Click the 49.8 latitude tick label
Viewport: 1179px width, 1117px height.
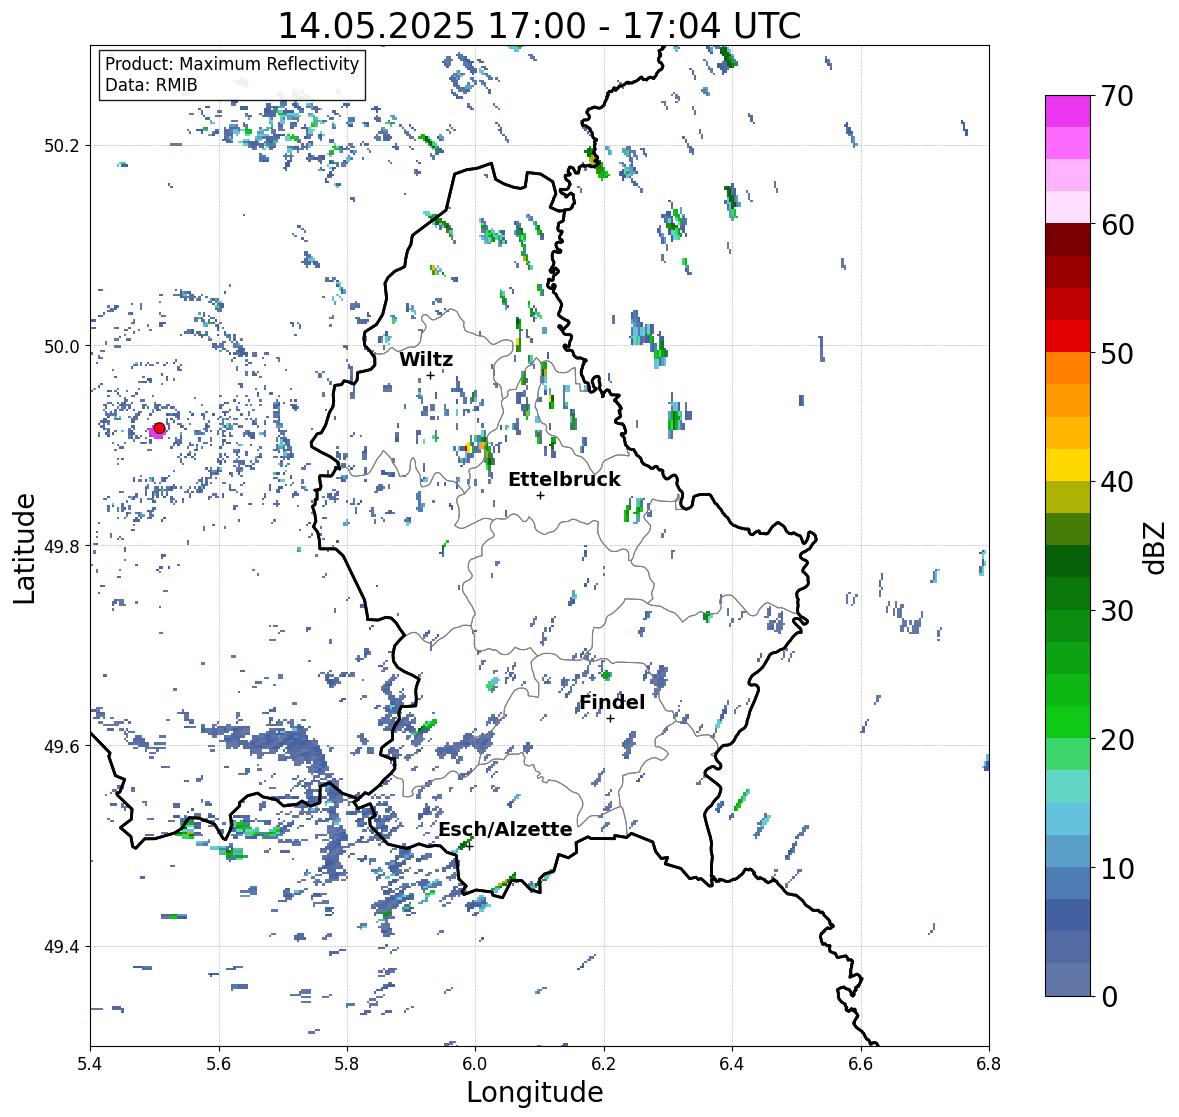62,546
